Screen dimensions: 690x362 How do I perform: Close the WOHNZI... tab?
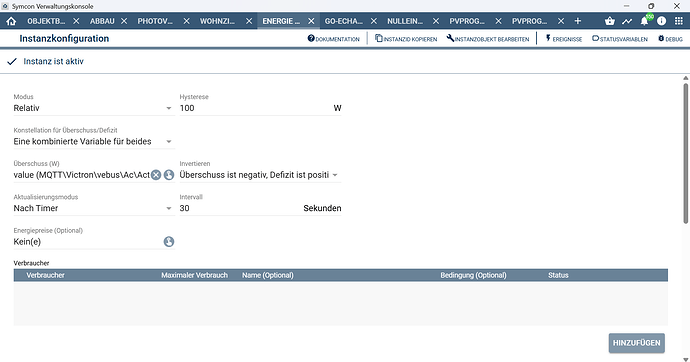click(249, 21)
